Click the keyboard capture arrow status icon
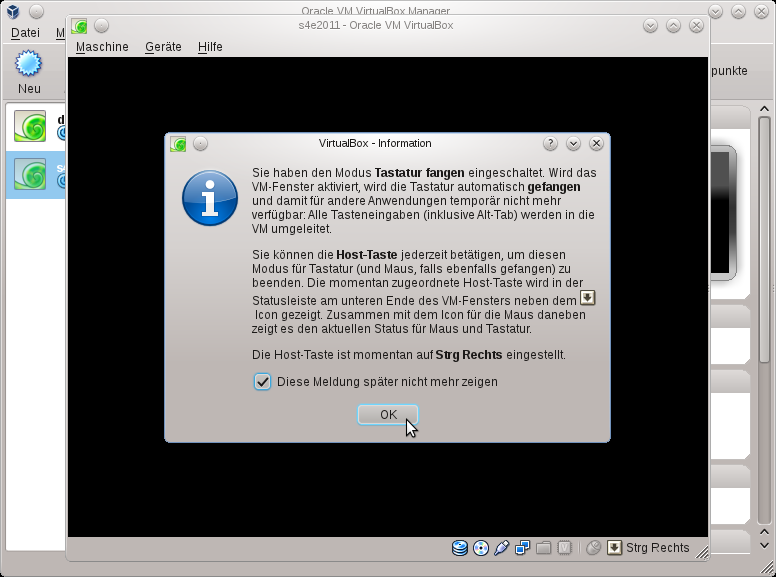The image size is (776, 577). (x=614, y=548)
